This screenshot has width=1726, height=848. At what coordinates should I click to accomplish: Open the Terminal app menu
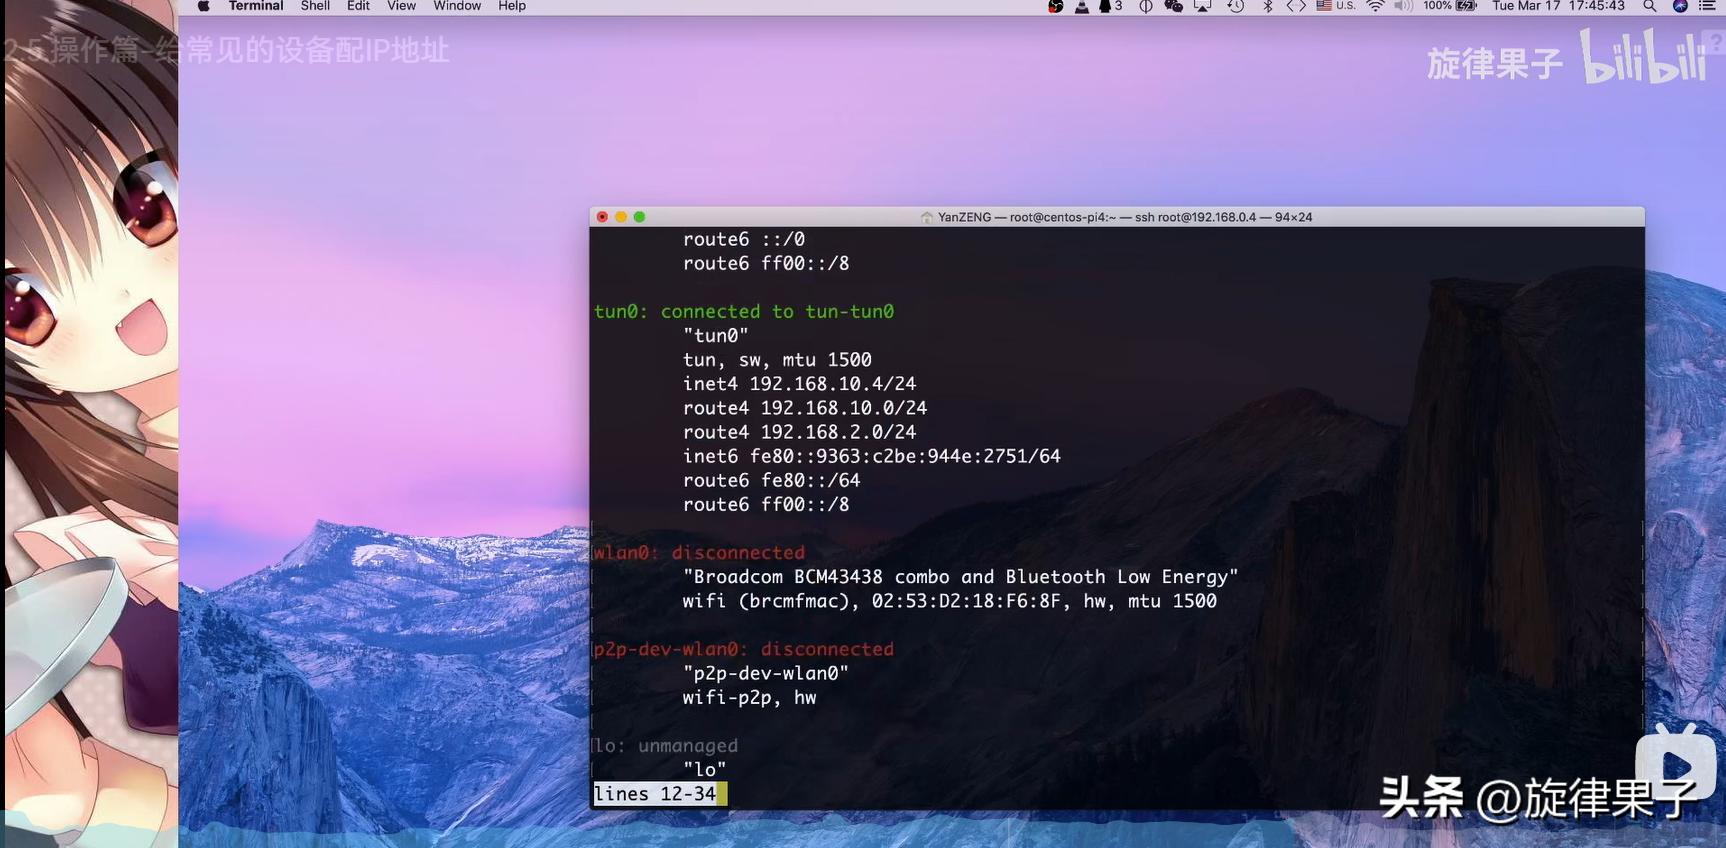[256, 6]
